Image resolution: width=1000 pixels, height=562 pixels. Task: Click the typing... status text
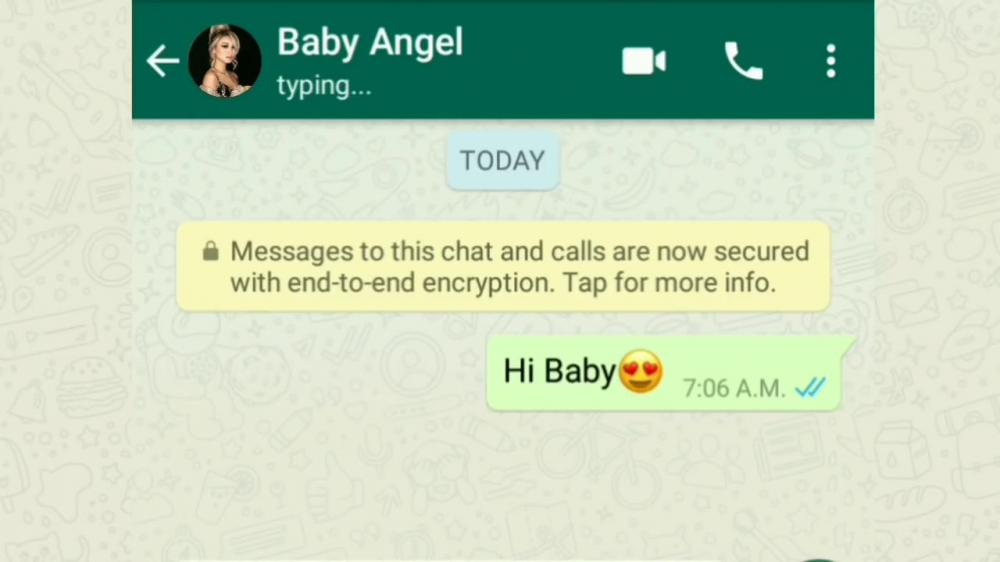point(324,86)
